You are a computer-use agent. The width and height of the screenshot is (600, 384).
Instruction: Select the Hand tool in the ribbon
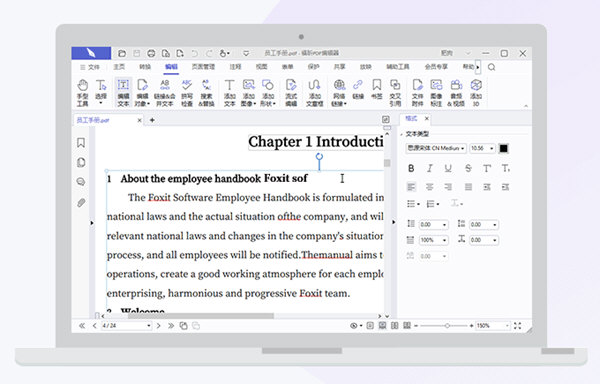83,93
